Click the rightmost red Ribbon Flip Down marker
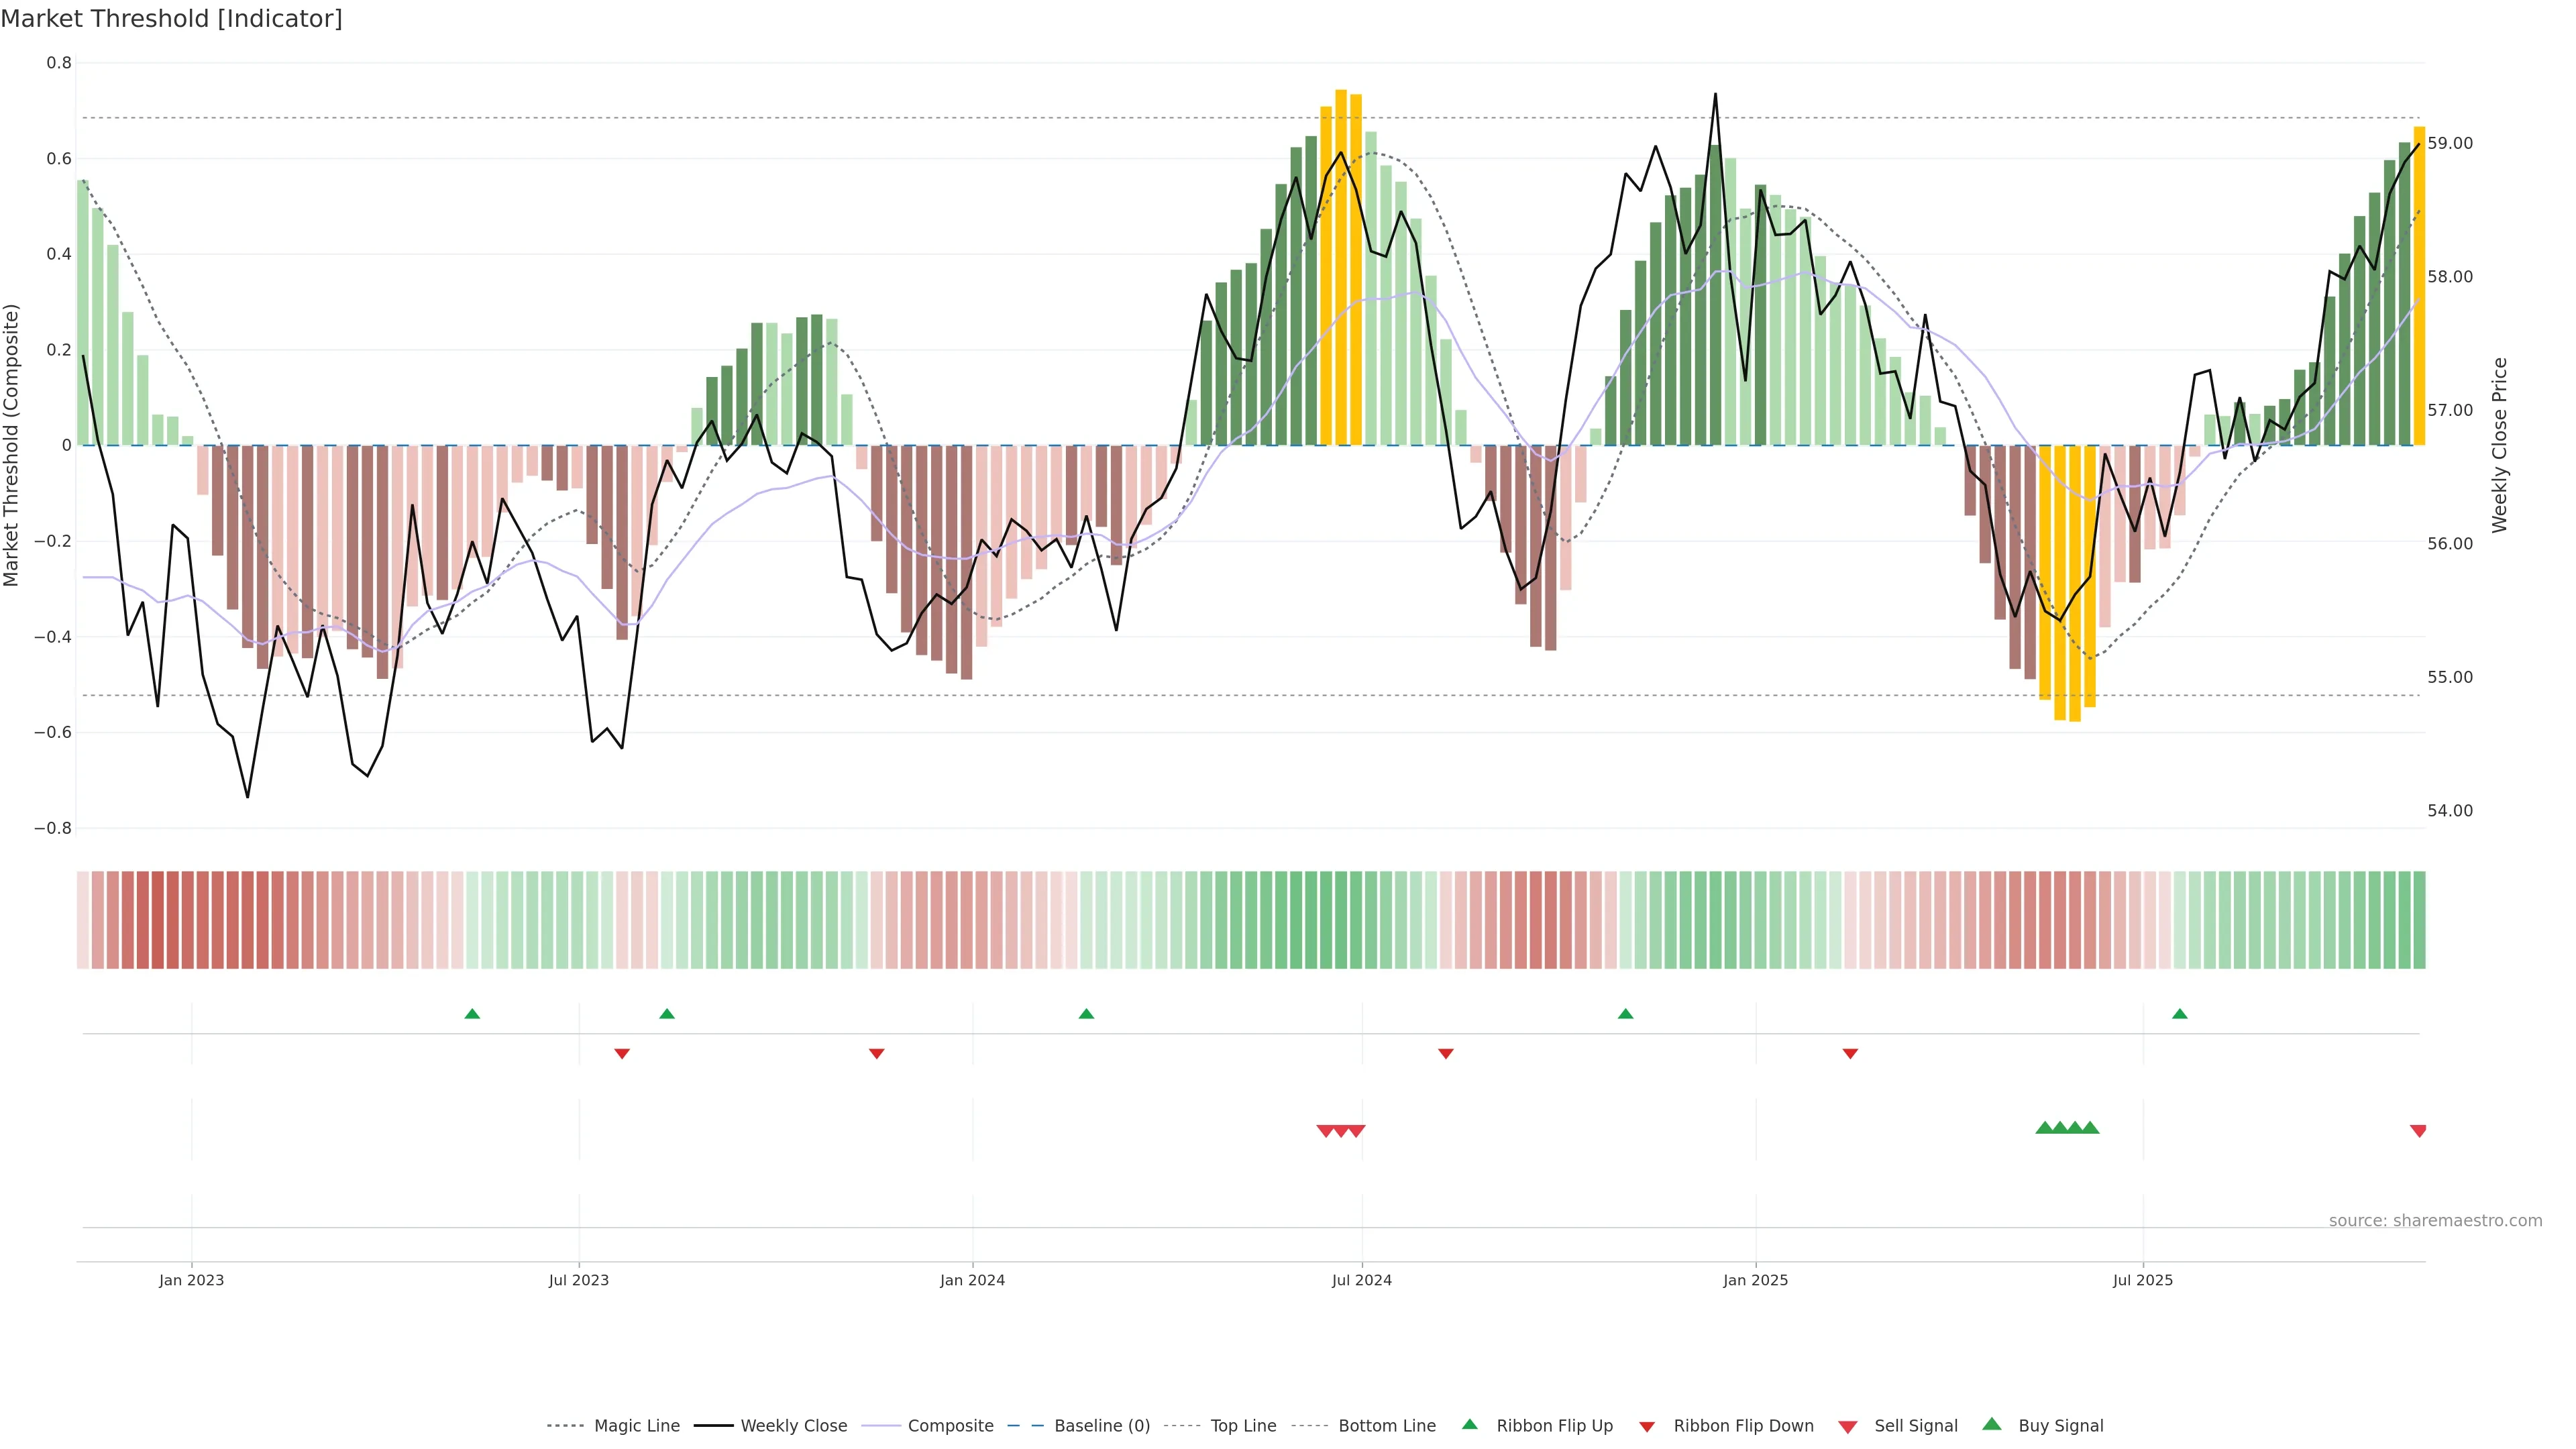 coord(1850,1054)
